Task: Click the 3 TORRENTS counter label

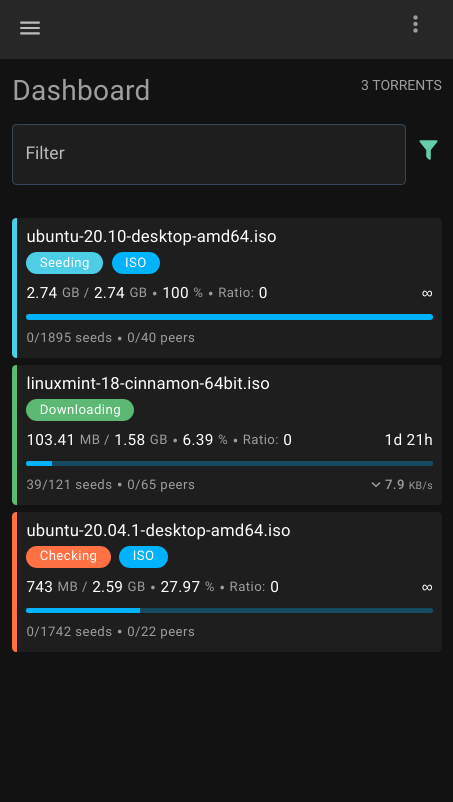Action: coord(401,85)
